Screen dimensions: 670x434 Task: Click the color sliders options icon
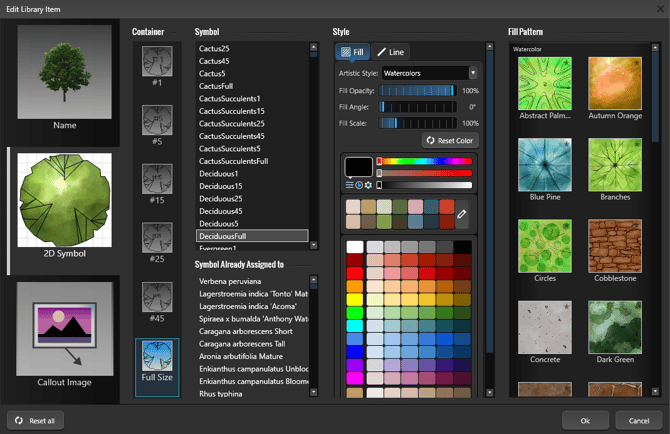coord(349,185)
